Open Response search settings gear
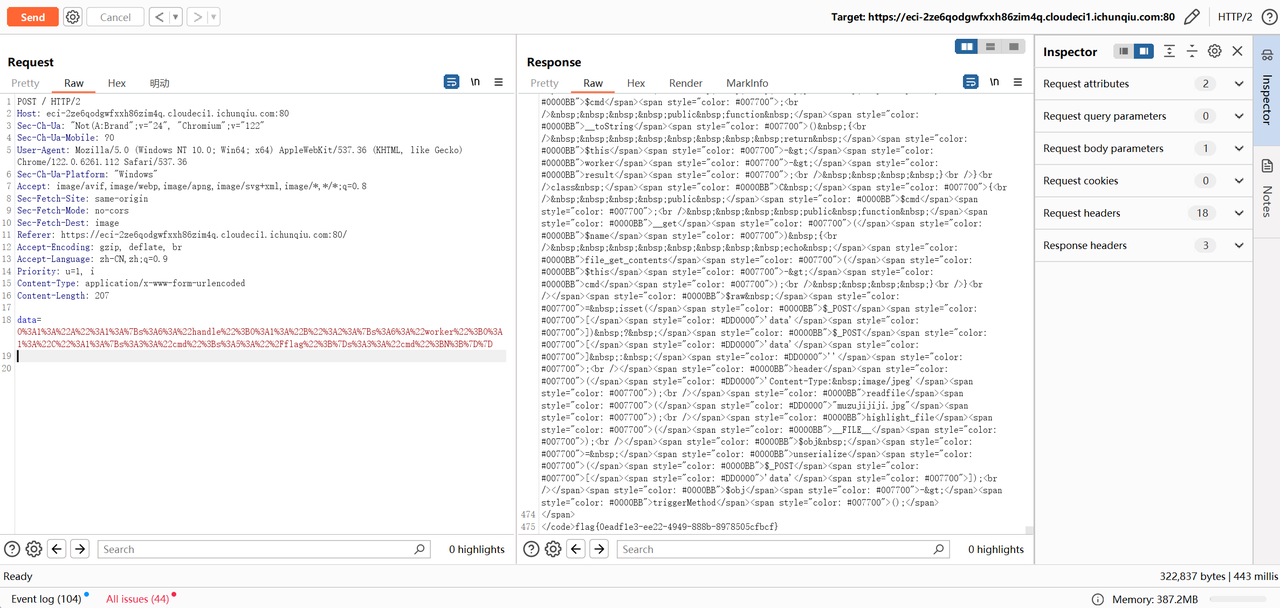Image resolution: width=1280 pixels, height=608 pixels. [553, 549]
